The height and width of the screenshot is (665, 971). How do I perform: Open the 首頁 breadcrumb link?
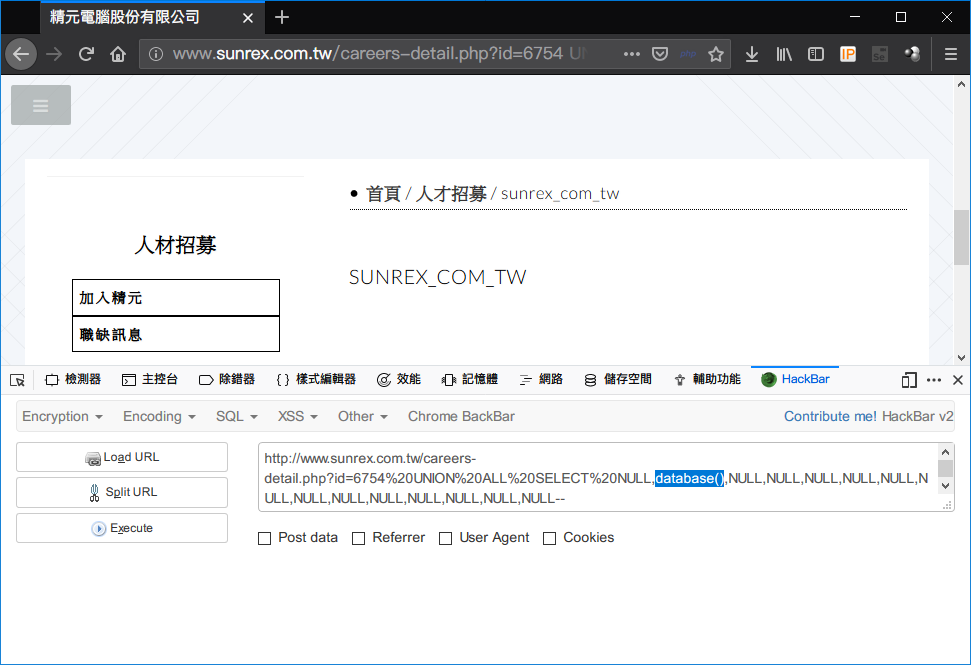click(383, 194)
